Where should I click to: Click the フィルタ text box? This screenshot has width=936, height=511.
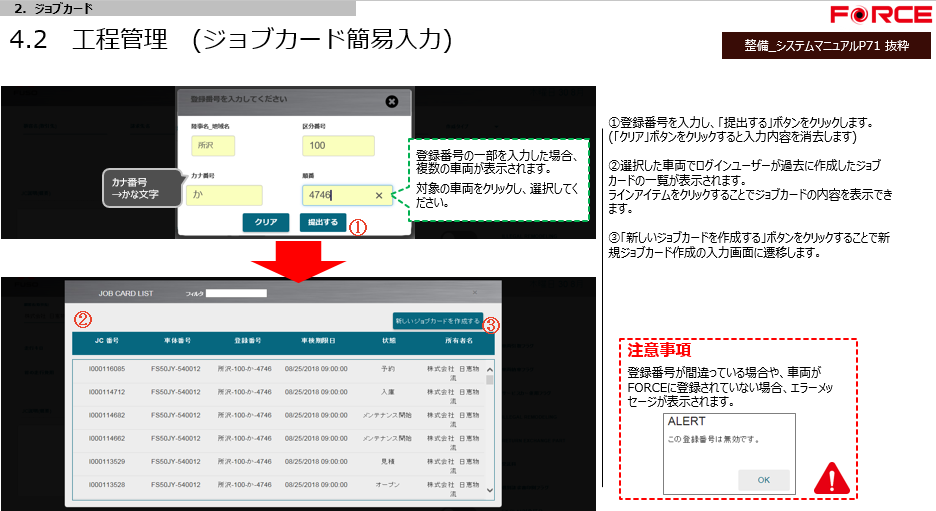point(236,294)
